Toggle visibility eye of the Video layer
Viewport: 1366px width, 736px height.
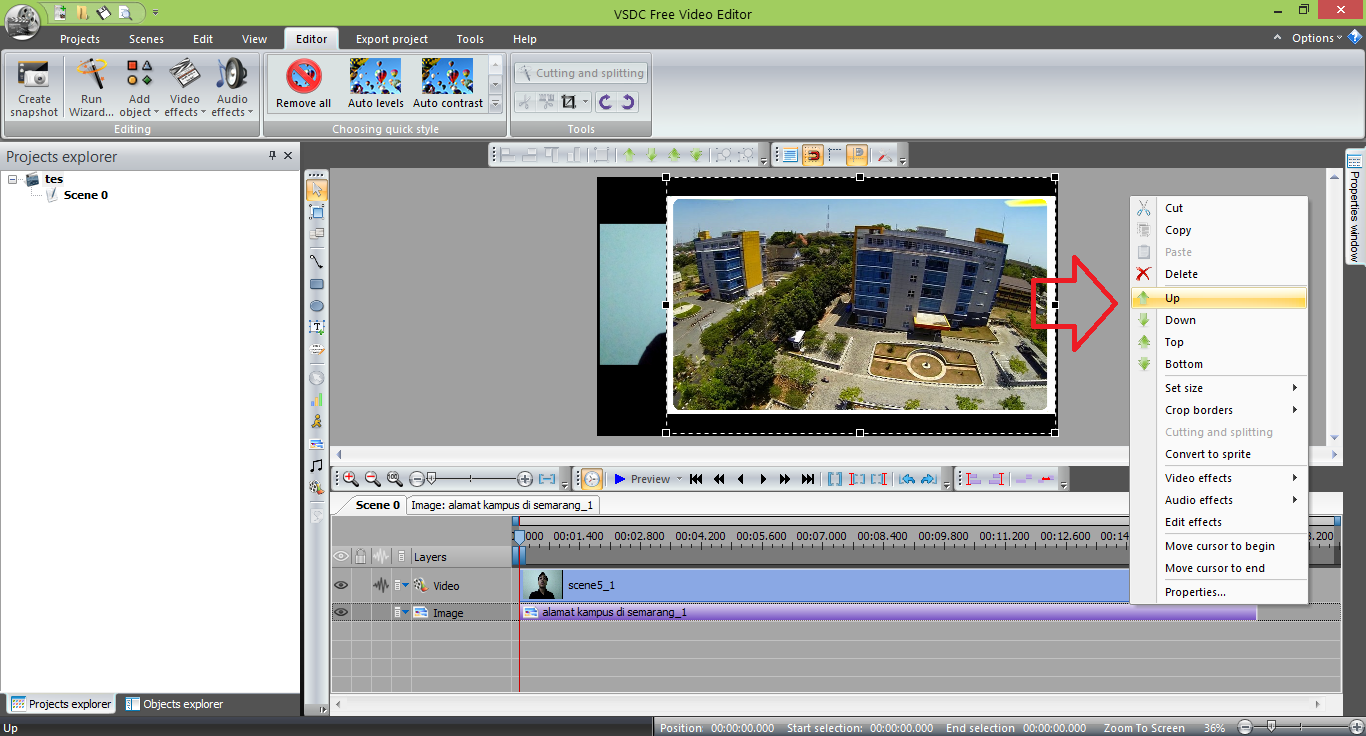point(341,585)
